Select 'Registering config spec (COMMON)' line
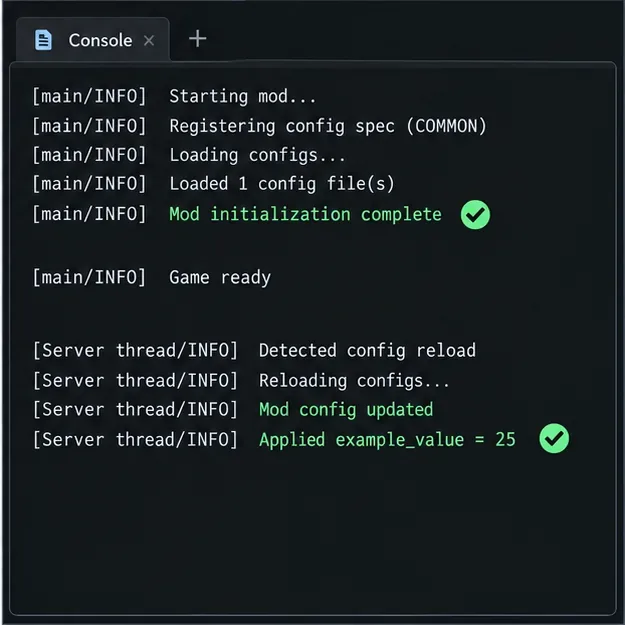 tap(259, 126)
